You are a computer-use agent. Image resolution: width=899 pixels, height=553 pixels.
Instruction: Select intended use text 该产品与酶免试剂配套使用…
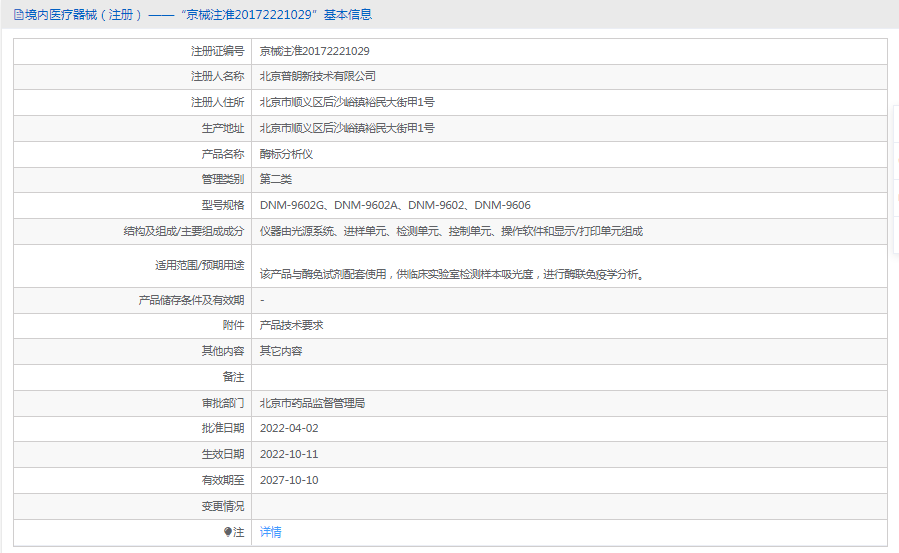pos(453,274)
